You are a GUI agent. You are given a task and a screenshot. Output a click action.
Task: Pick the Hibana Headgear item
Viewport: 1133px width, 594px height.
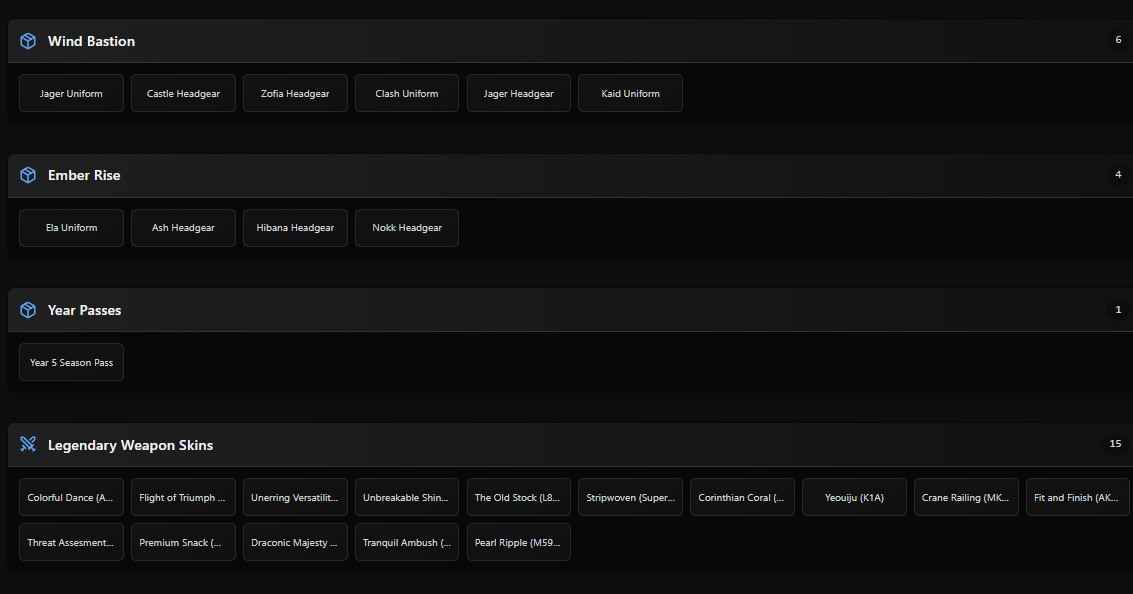[295, 228]
